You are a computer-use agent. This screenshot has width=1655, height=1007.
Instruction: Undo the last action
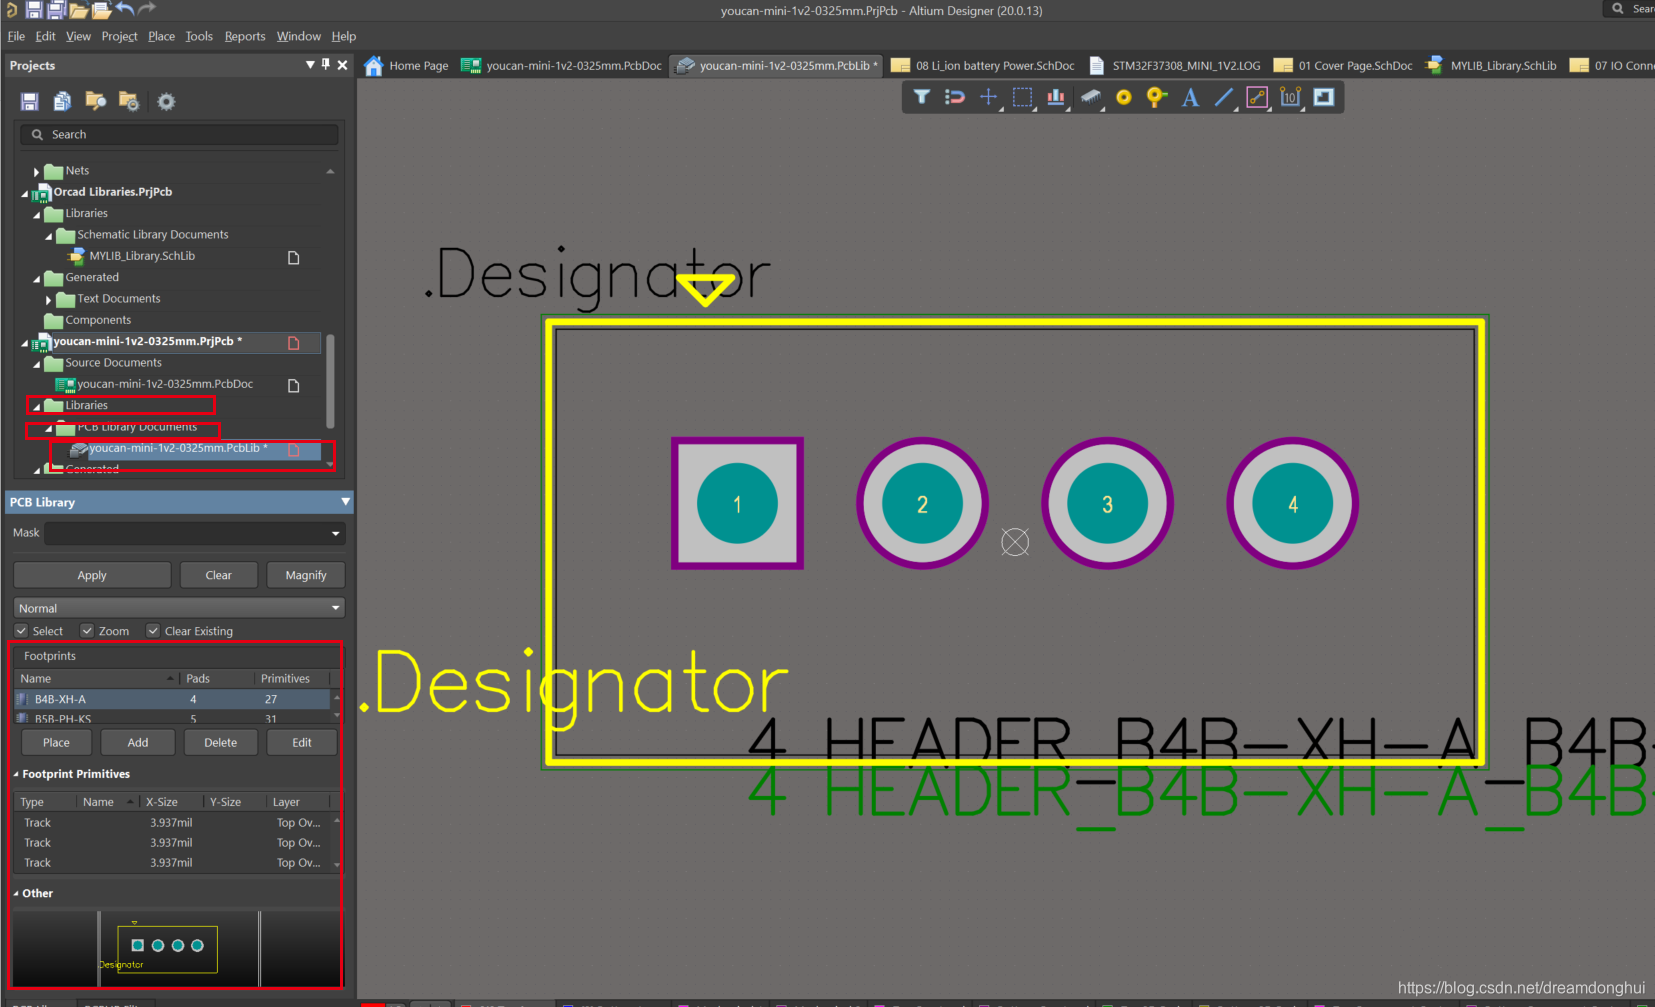[x=124, y=9]
